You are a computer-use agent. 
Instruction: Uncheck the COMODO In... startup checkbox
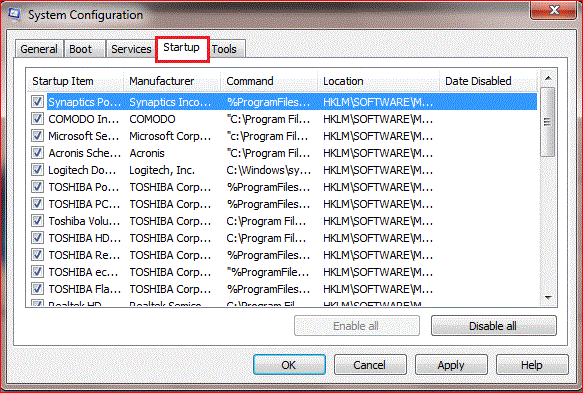click(x=37, y=119)
